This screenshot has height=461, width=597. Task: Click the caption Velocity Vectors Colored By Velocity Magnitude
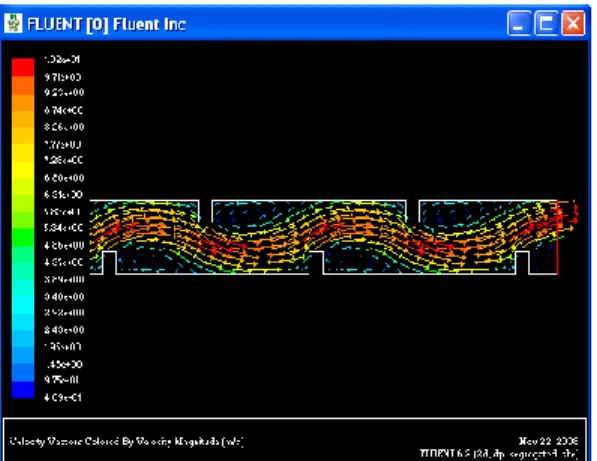pyautogui.click(x=126, y=442)
